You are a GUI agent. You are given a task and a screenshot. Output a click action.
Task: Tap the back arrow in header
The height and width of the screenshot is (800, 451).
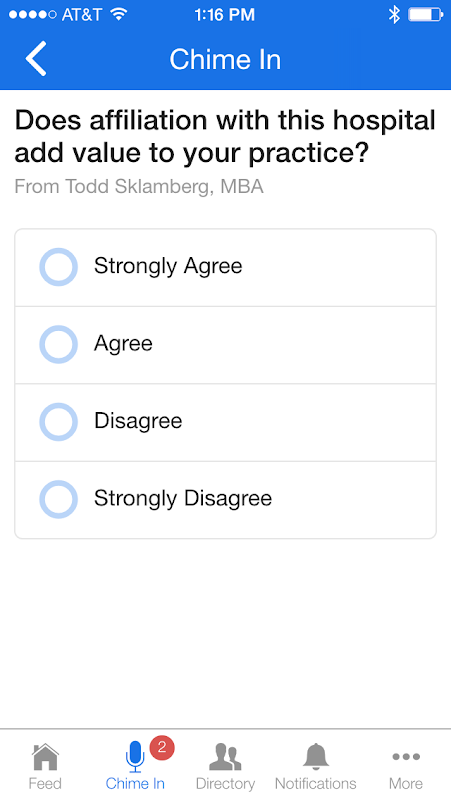pyautogui.click(x=36, y=59)
